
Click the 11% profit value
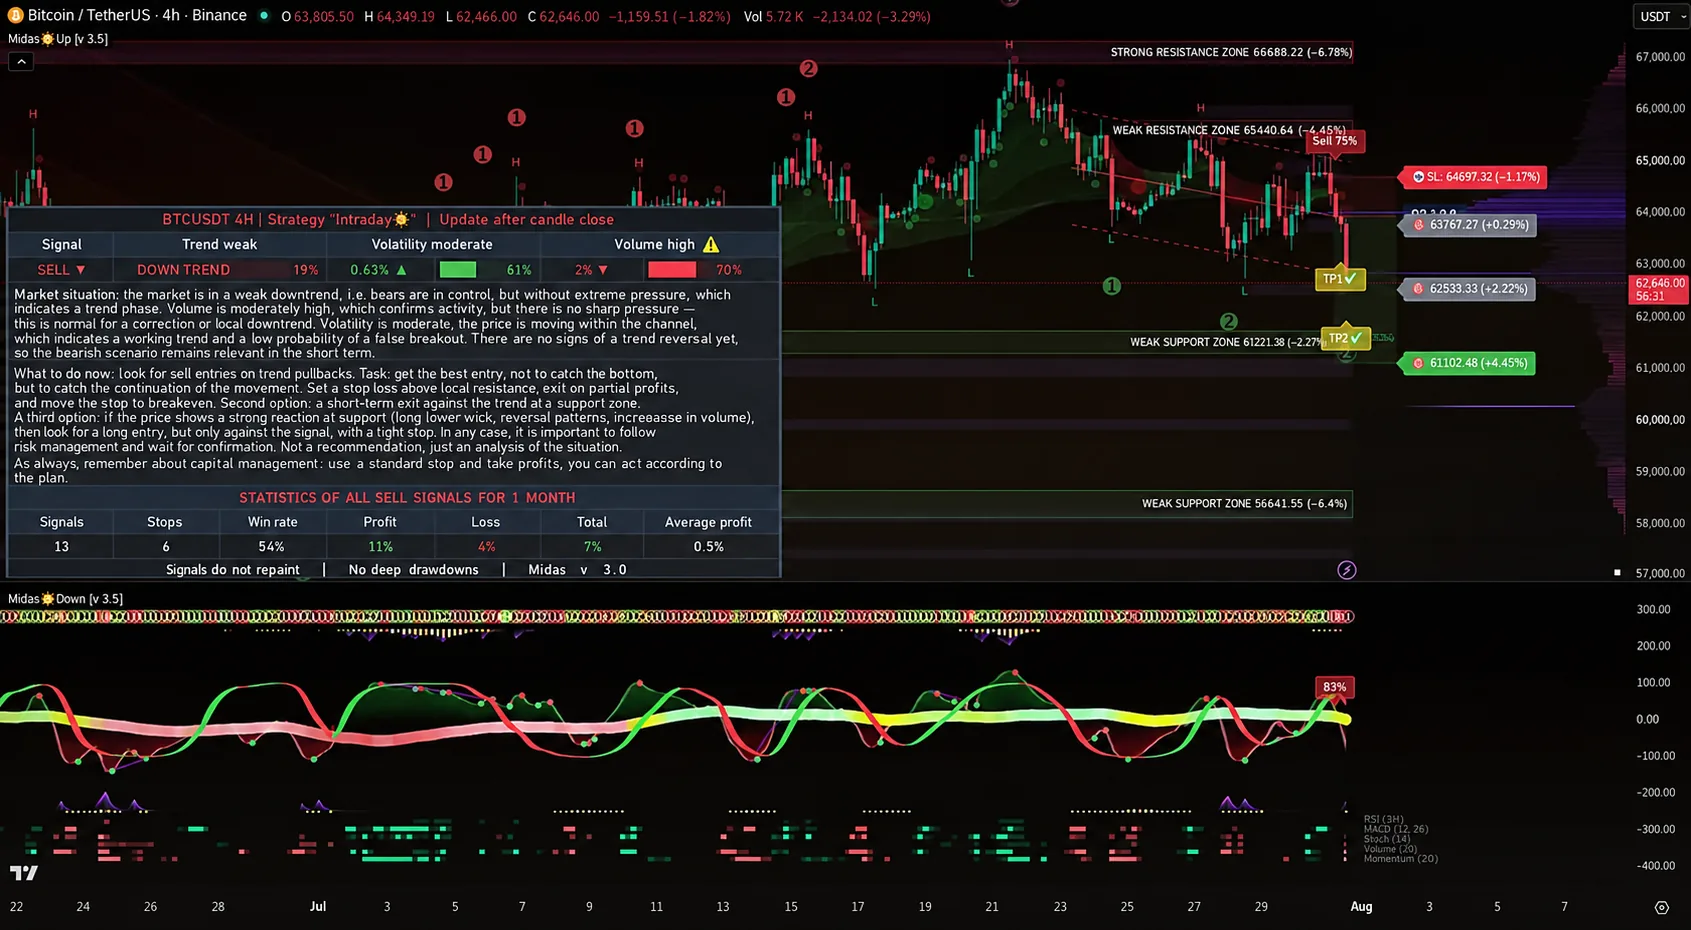pos(380,547)
